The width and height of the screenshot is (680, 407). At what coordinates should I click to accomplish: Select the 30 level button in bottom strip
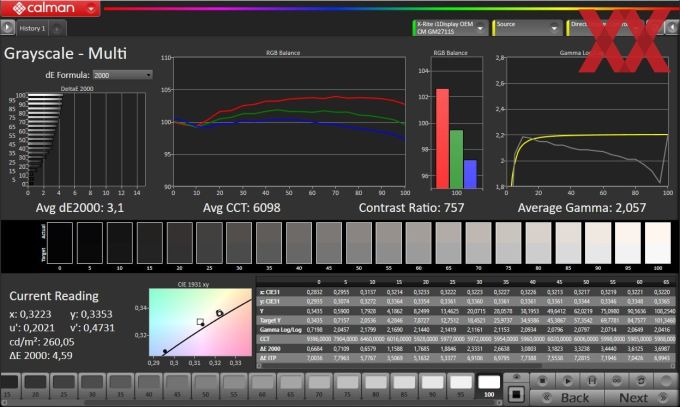[92, 386]
